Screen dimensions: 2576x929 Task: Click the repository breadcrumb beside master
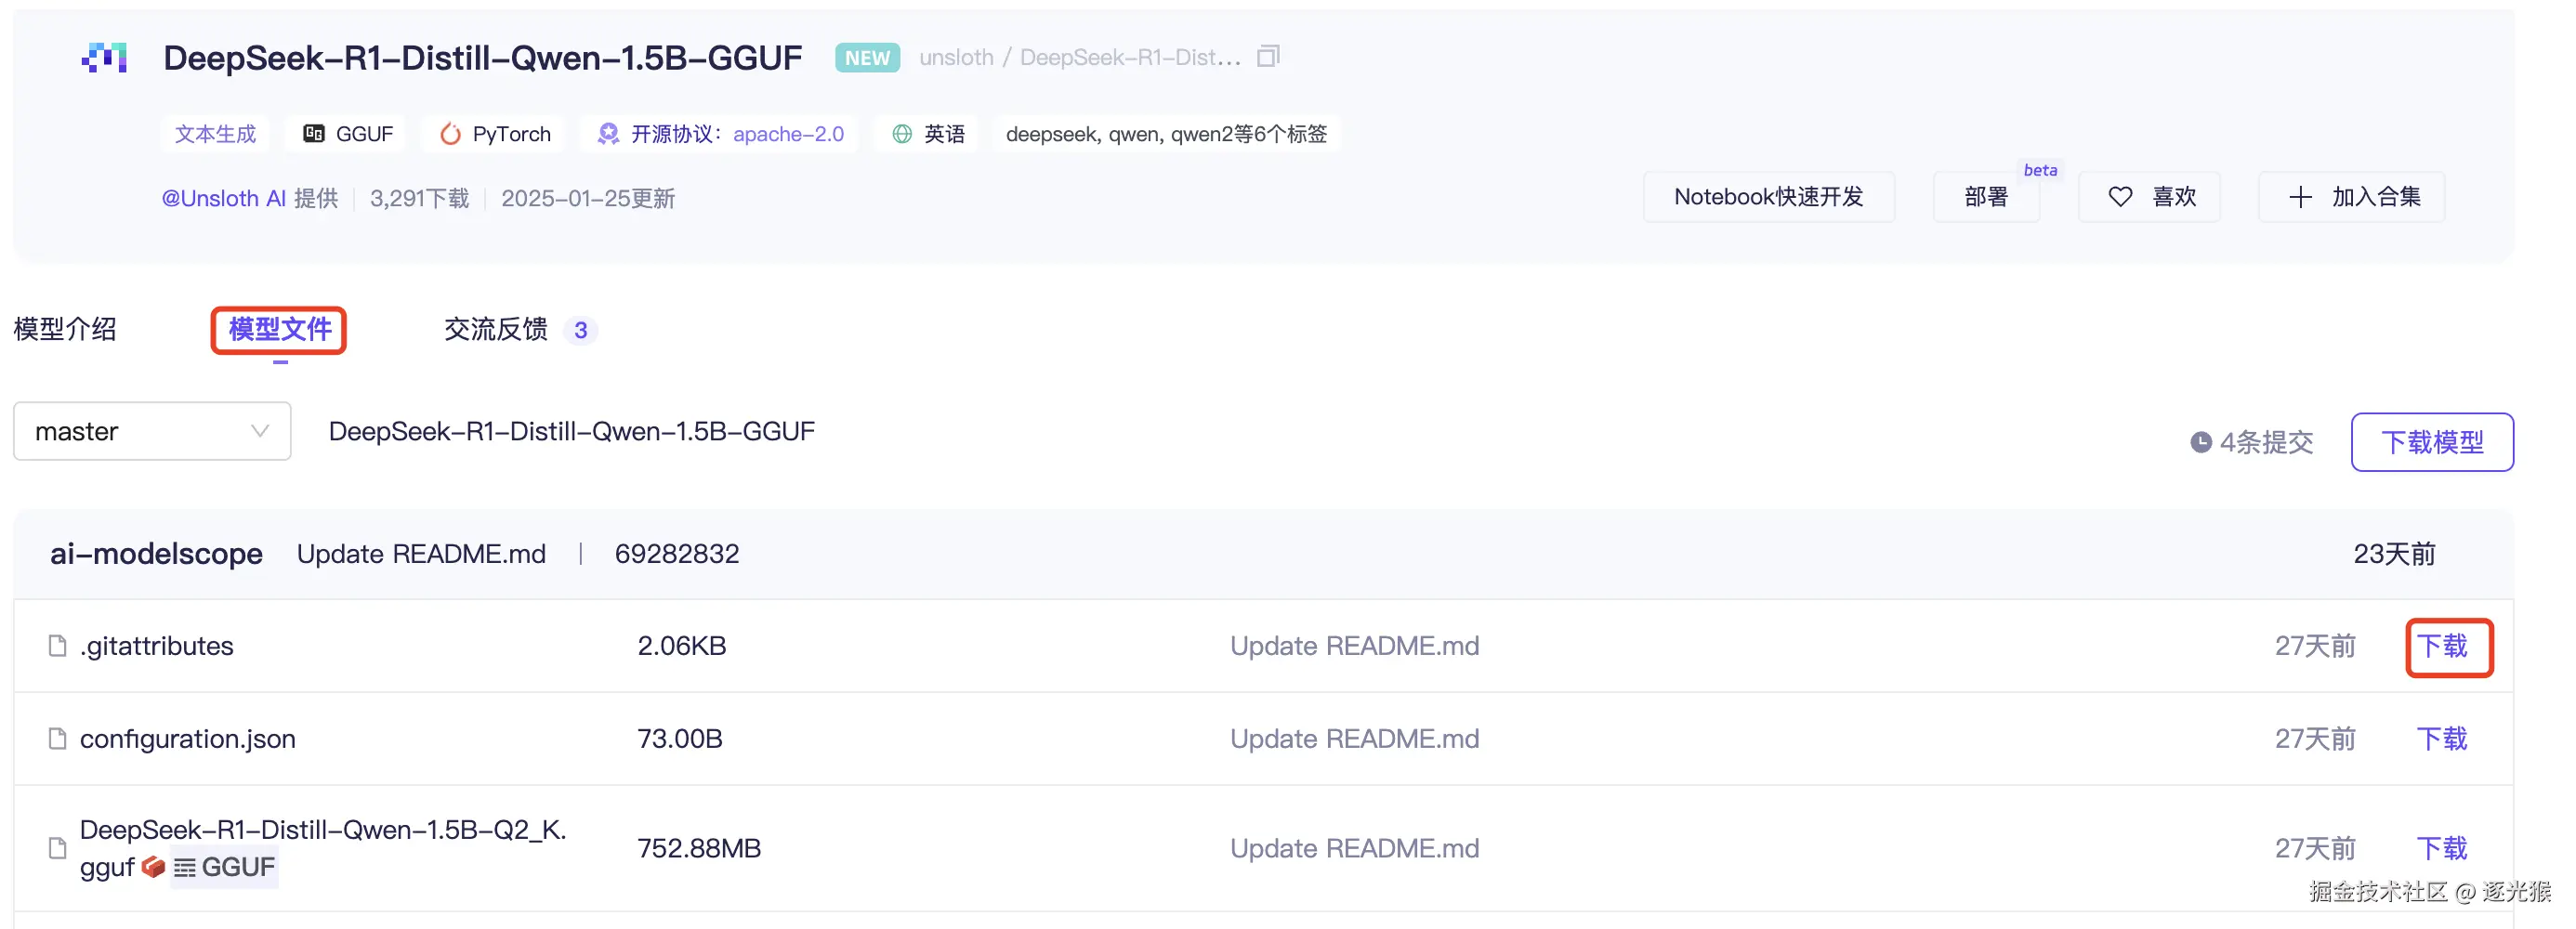[x=572, y=431]
